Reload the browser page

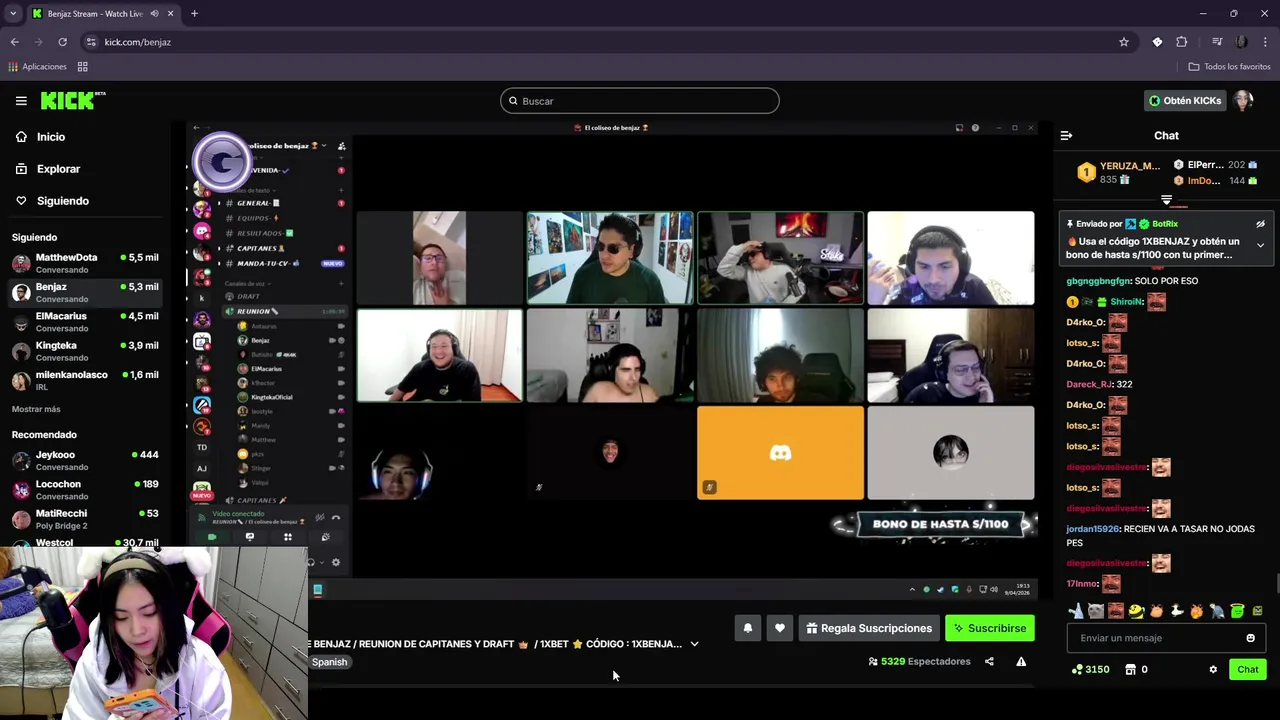pyautogui.click(x=62, y=42)
